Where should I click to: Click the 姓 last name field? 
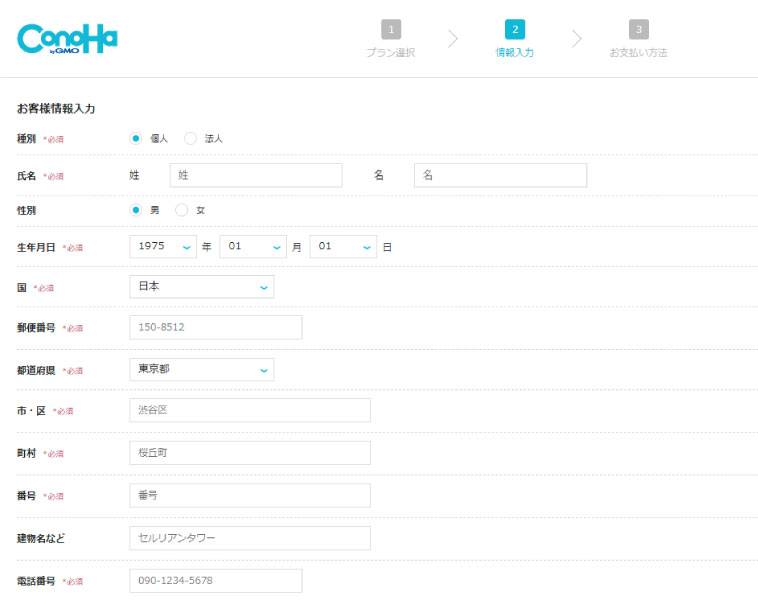pos(256,175)
